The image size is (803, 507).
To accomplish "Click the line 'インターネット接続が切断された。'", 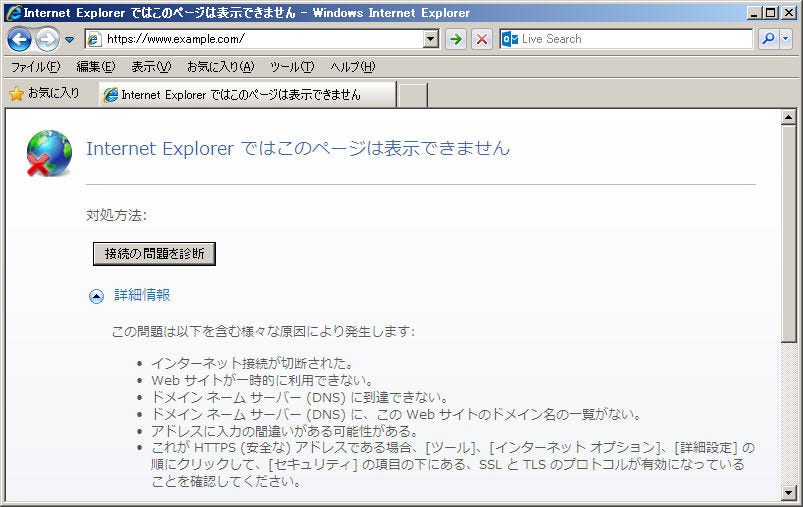I will 252,364.
